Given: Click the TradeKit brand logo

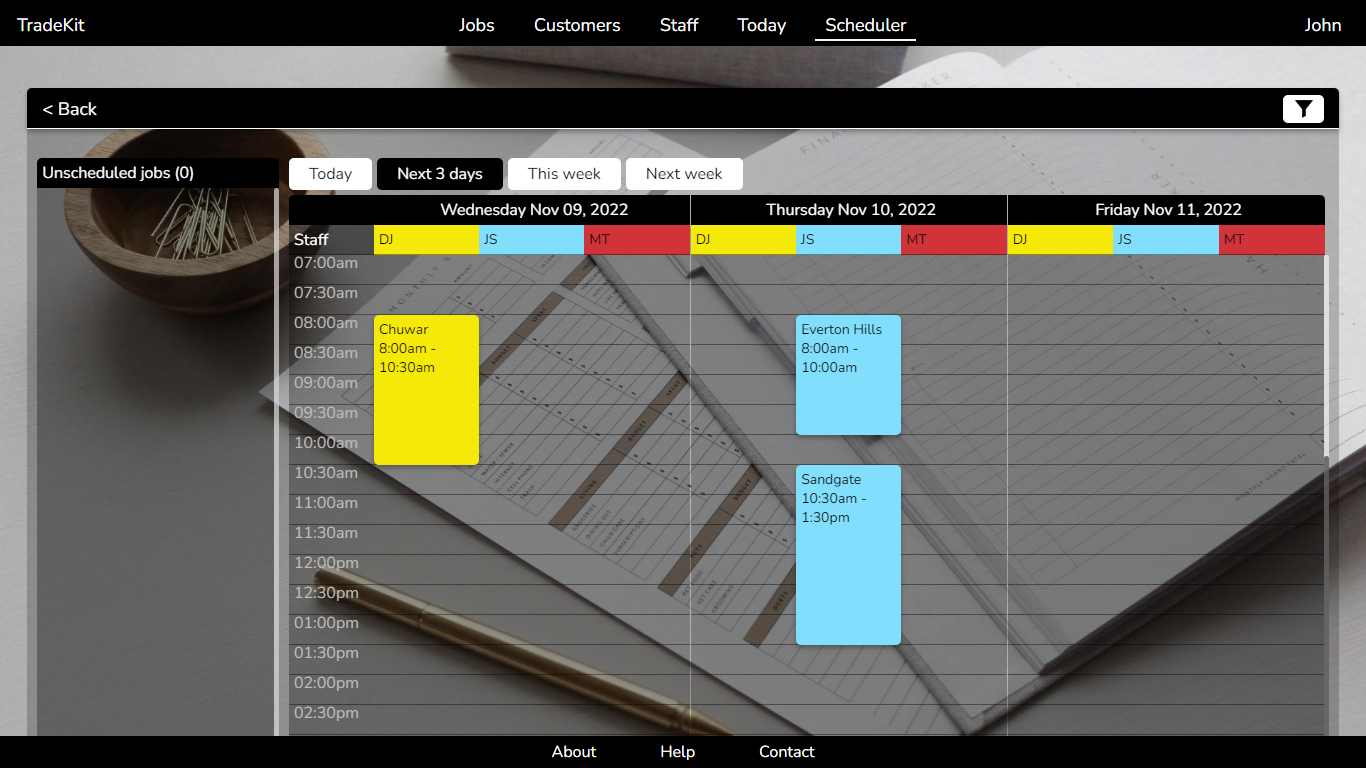Looking at the screenshot, I should 51,25.
